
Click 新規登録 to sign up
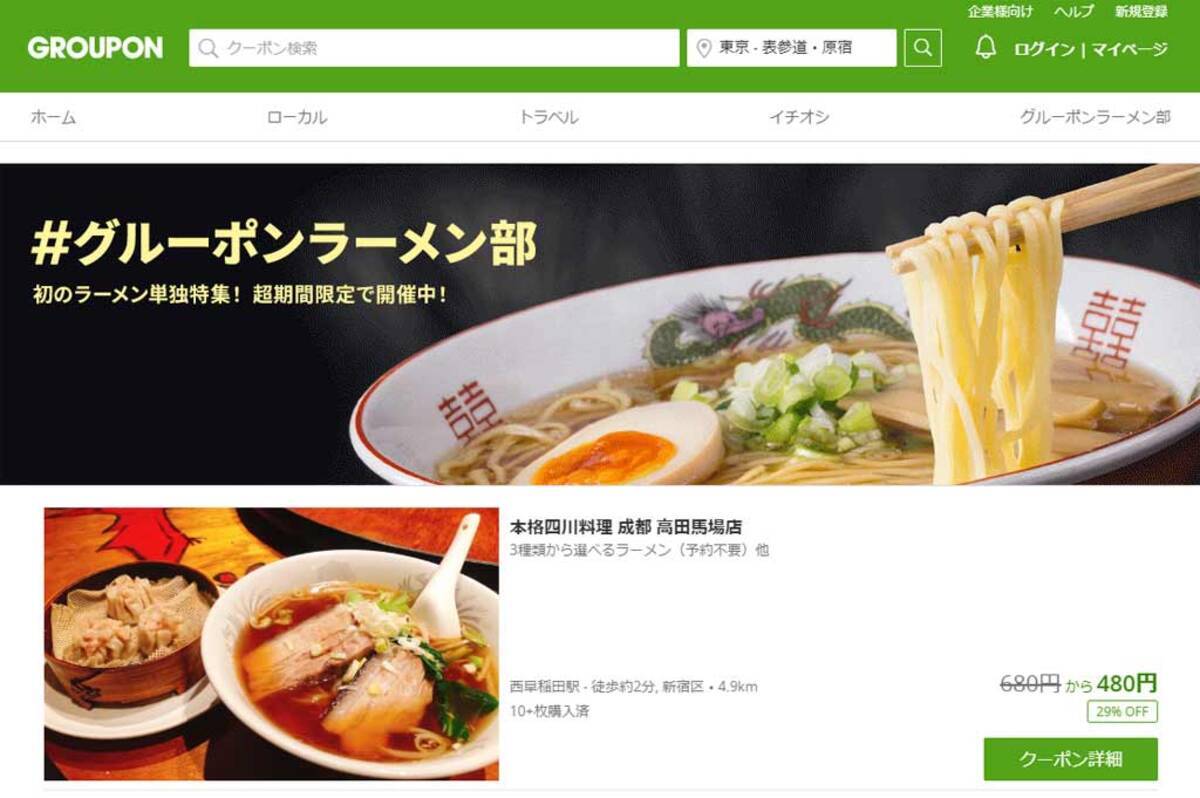1141,12
